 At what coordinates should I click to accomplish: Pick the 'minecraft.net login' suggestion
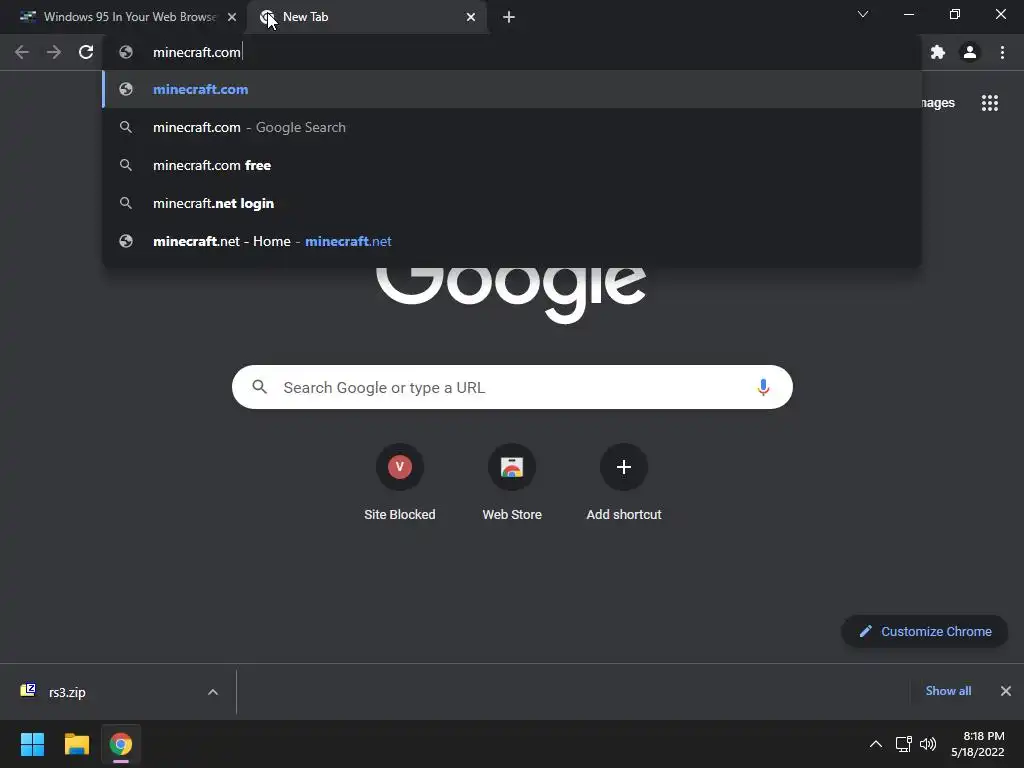pos(512,203)
